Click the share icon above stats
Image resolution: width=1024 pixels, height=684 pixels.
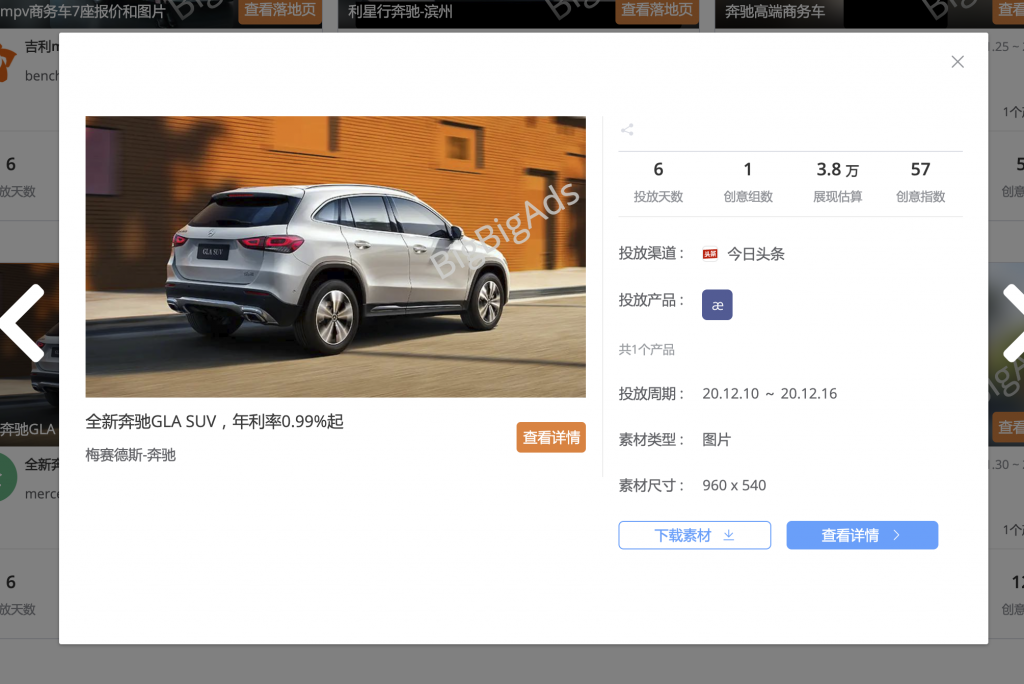coord(627,129)
